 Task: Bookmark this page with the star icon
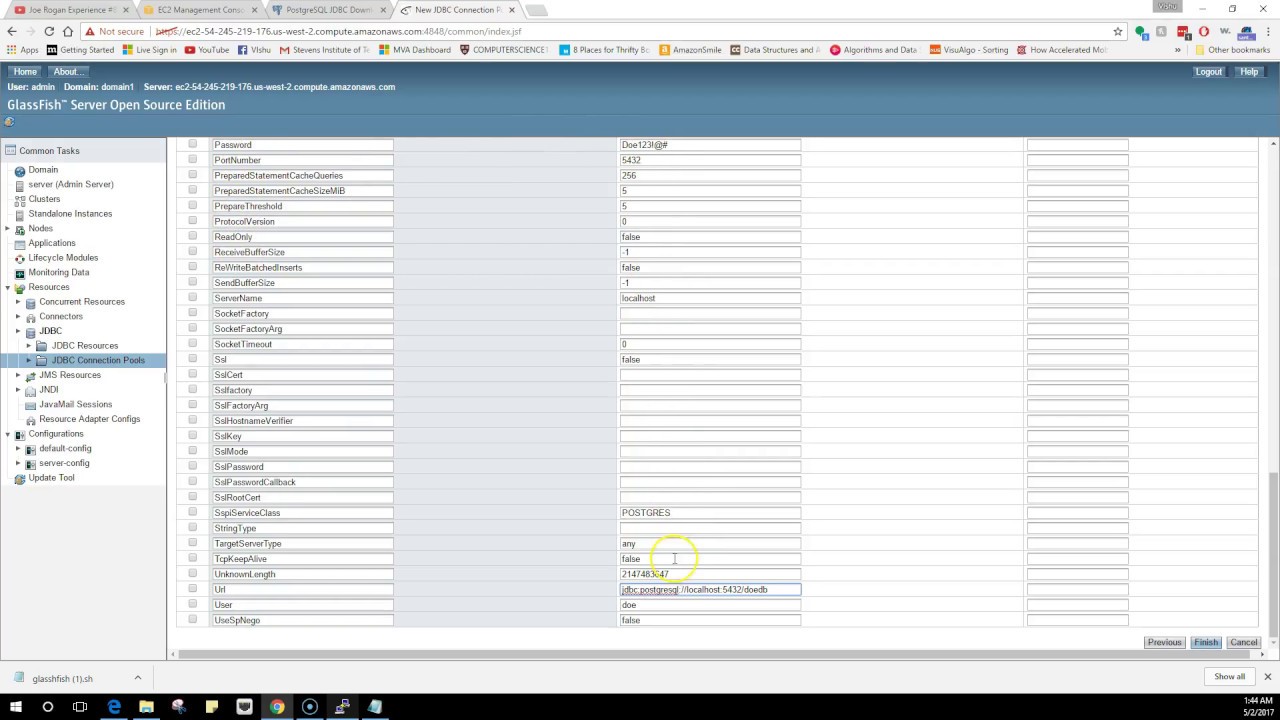click(x=1118, y=31)
